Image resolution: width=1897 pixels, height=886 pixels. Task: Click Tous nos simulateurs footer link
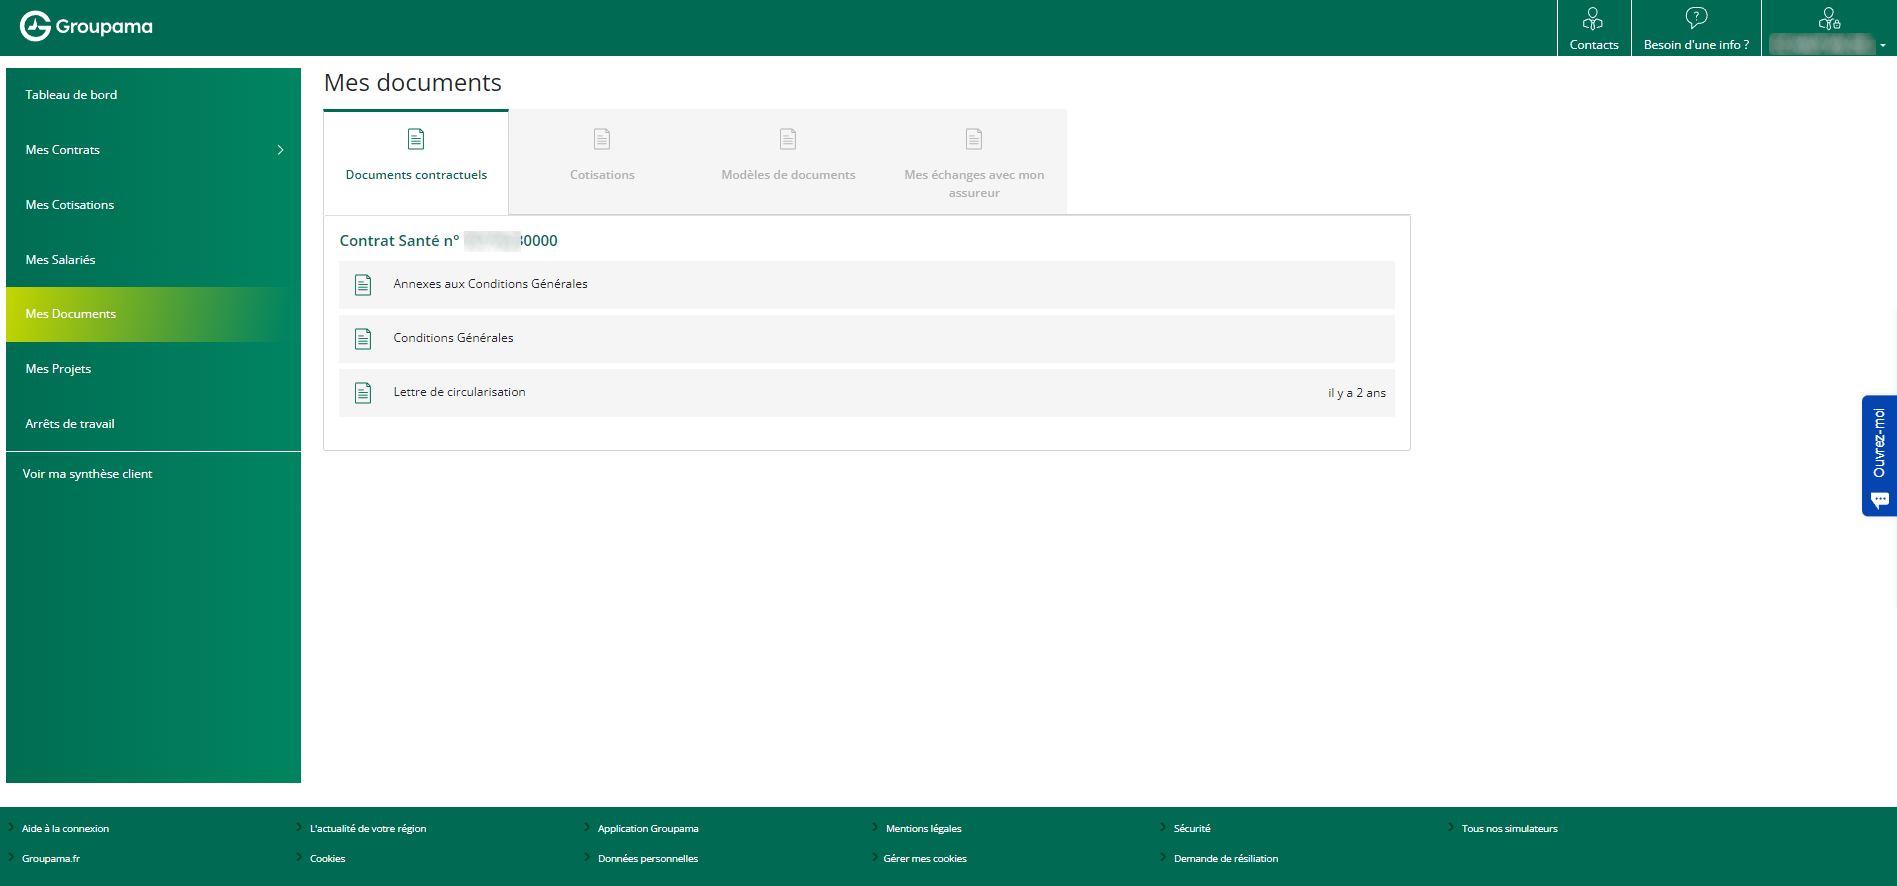1510,829
